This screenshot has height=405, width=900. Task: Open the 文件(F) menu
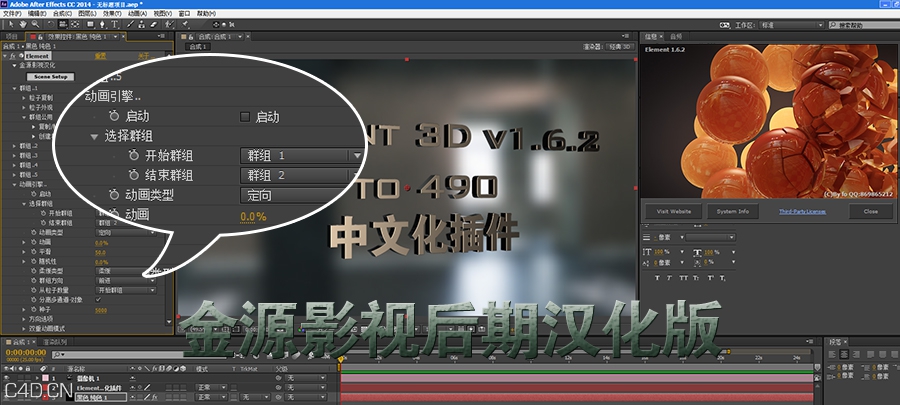[12, 13]
